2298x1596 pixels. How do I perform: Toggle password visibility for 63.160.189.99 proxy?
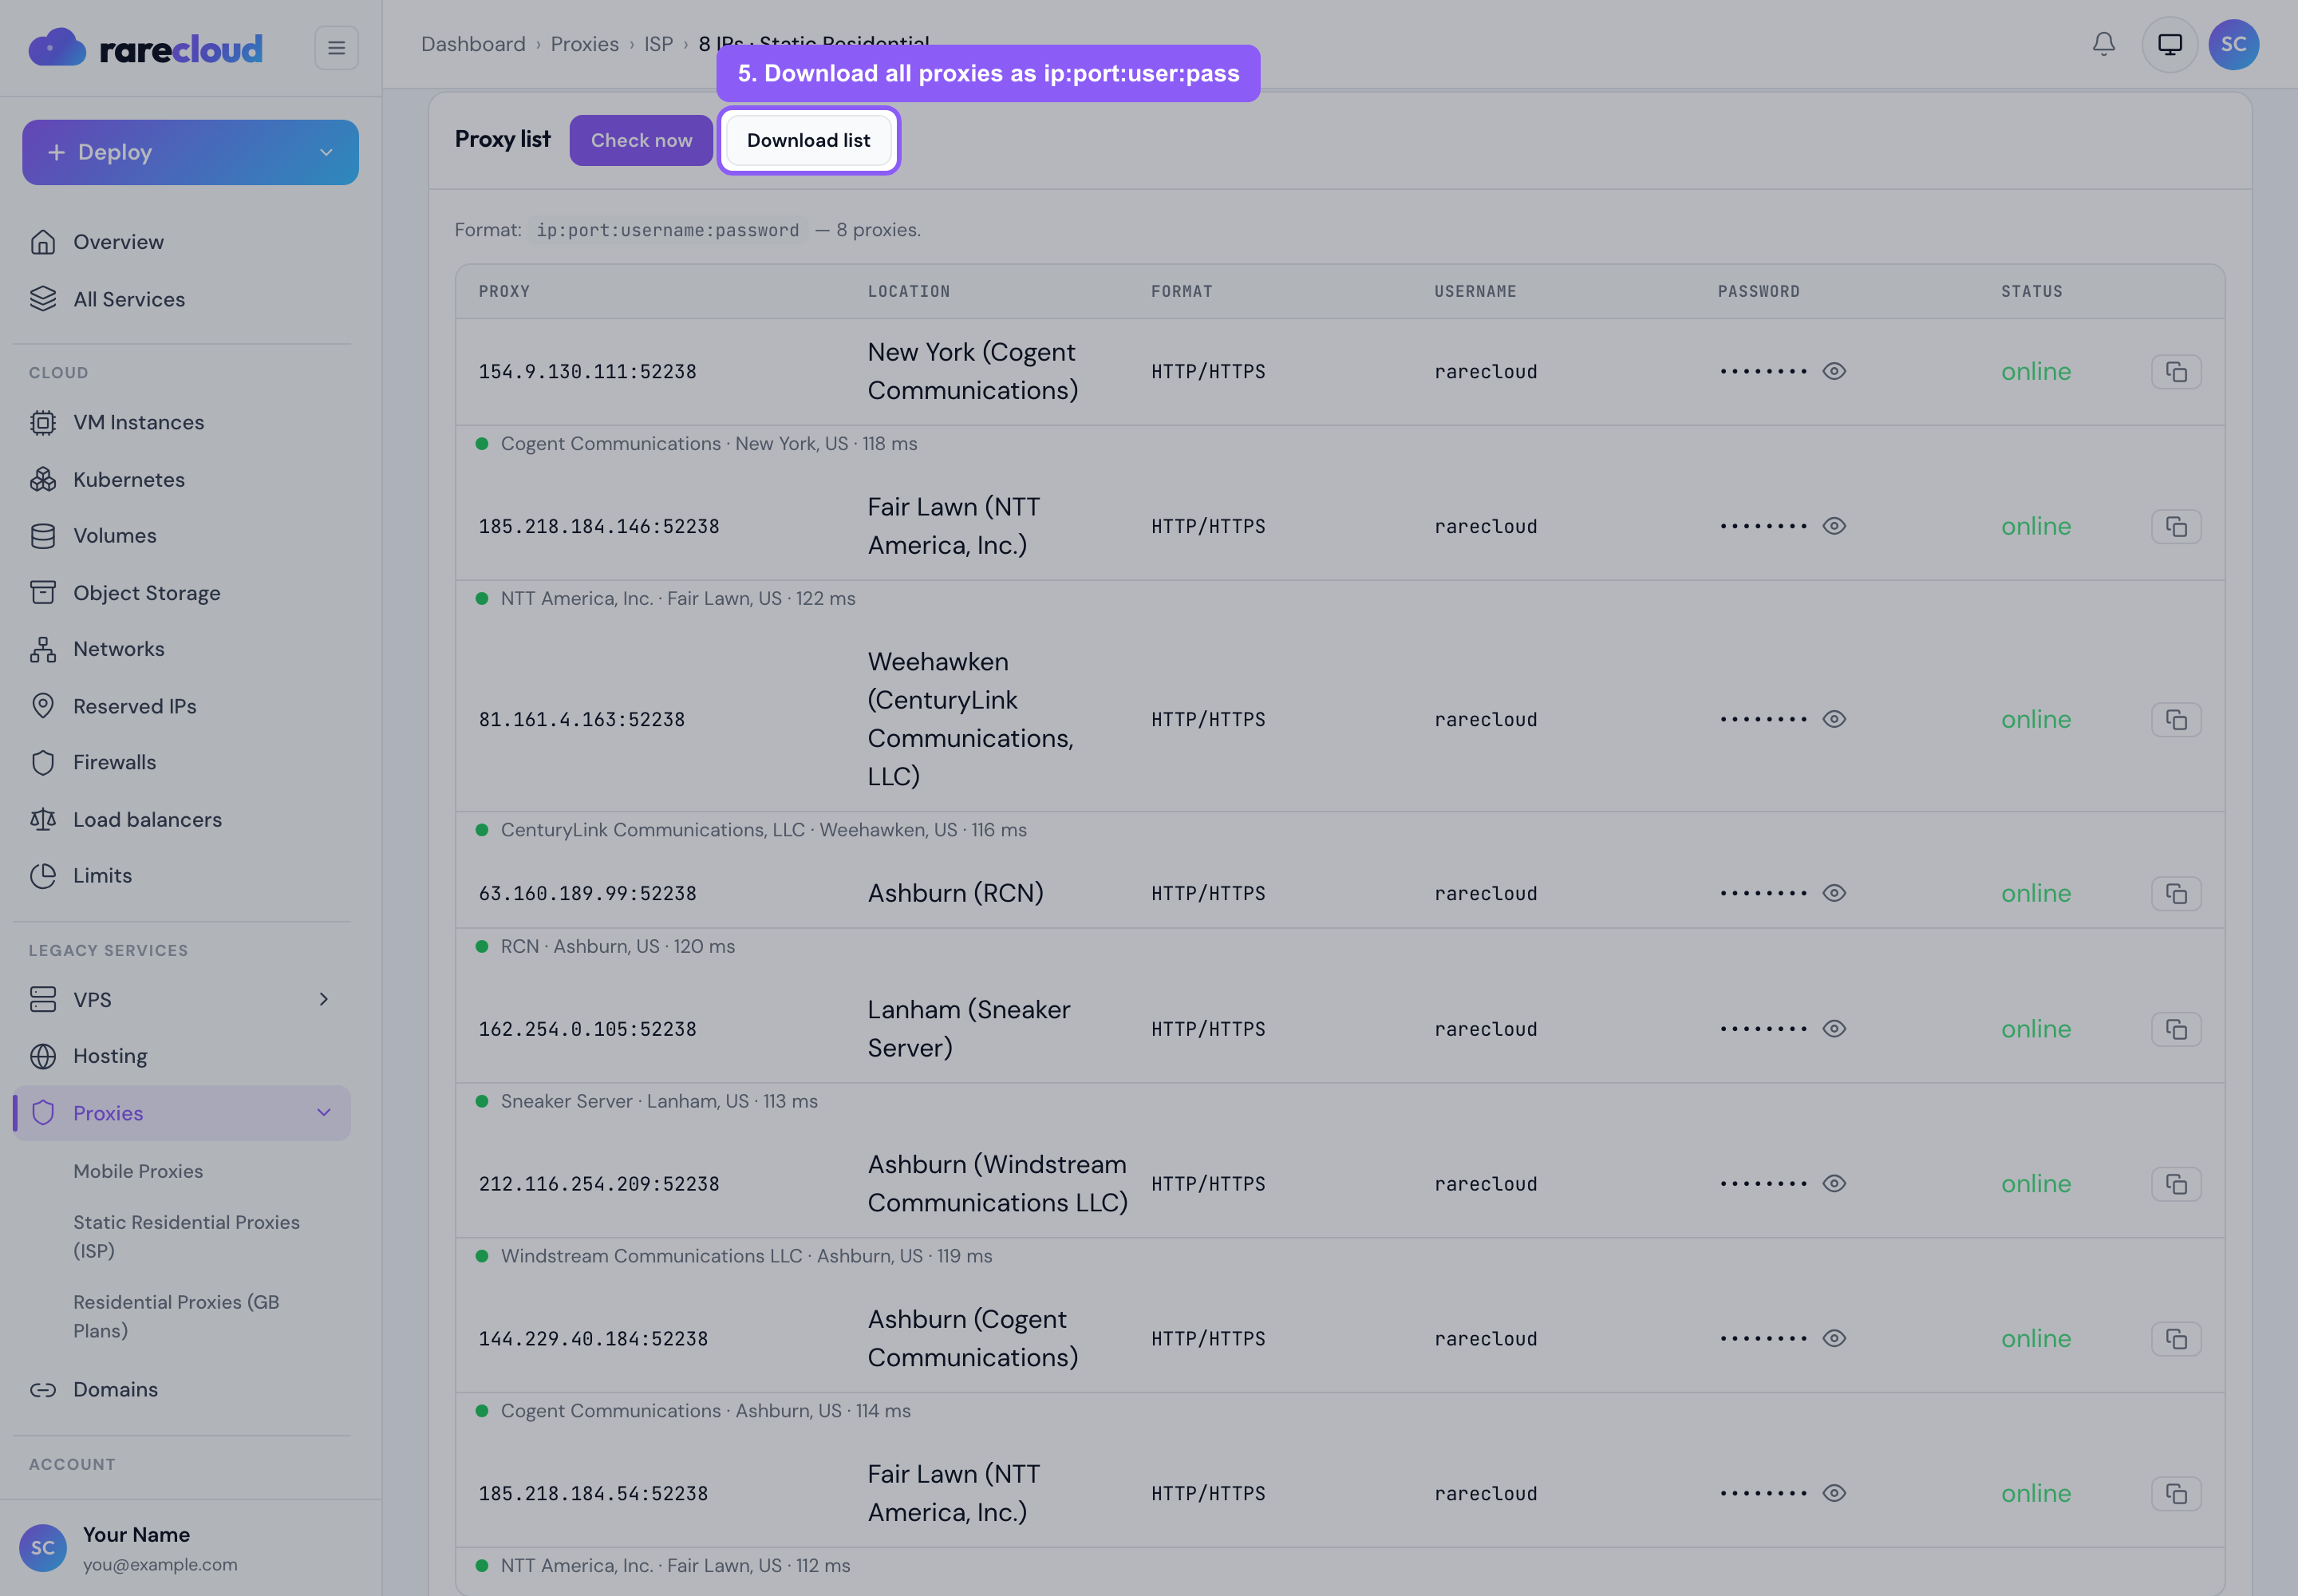pyautogui.click(x=1833, y=893)
